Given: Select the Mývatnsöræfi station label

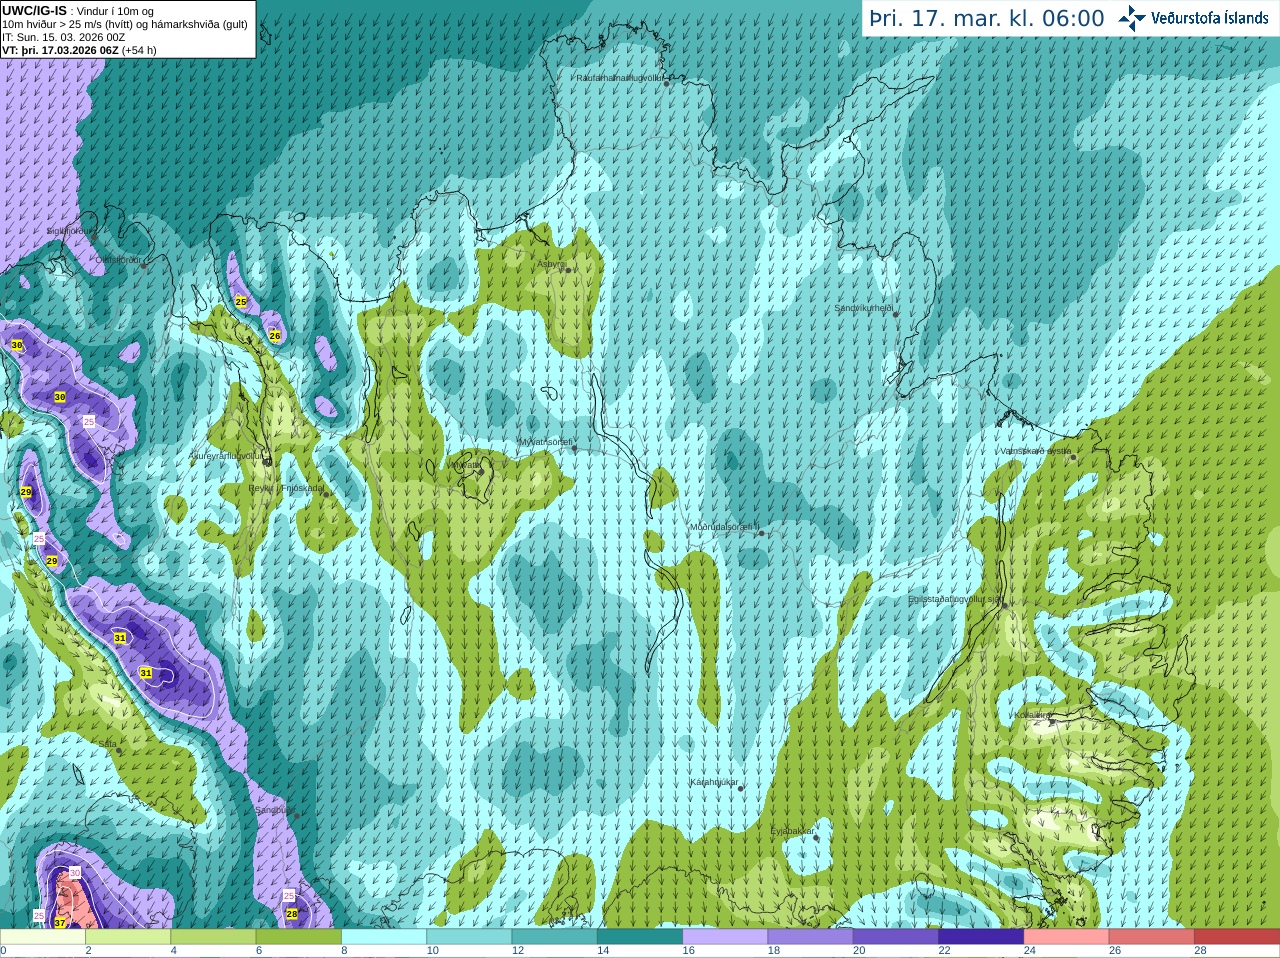Looking at the screenshot, I should pyautogui.click(x=545, y=441).
